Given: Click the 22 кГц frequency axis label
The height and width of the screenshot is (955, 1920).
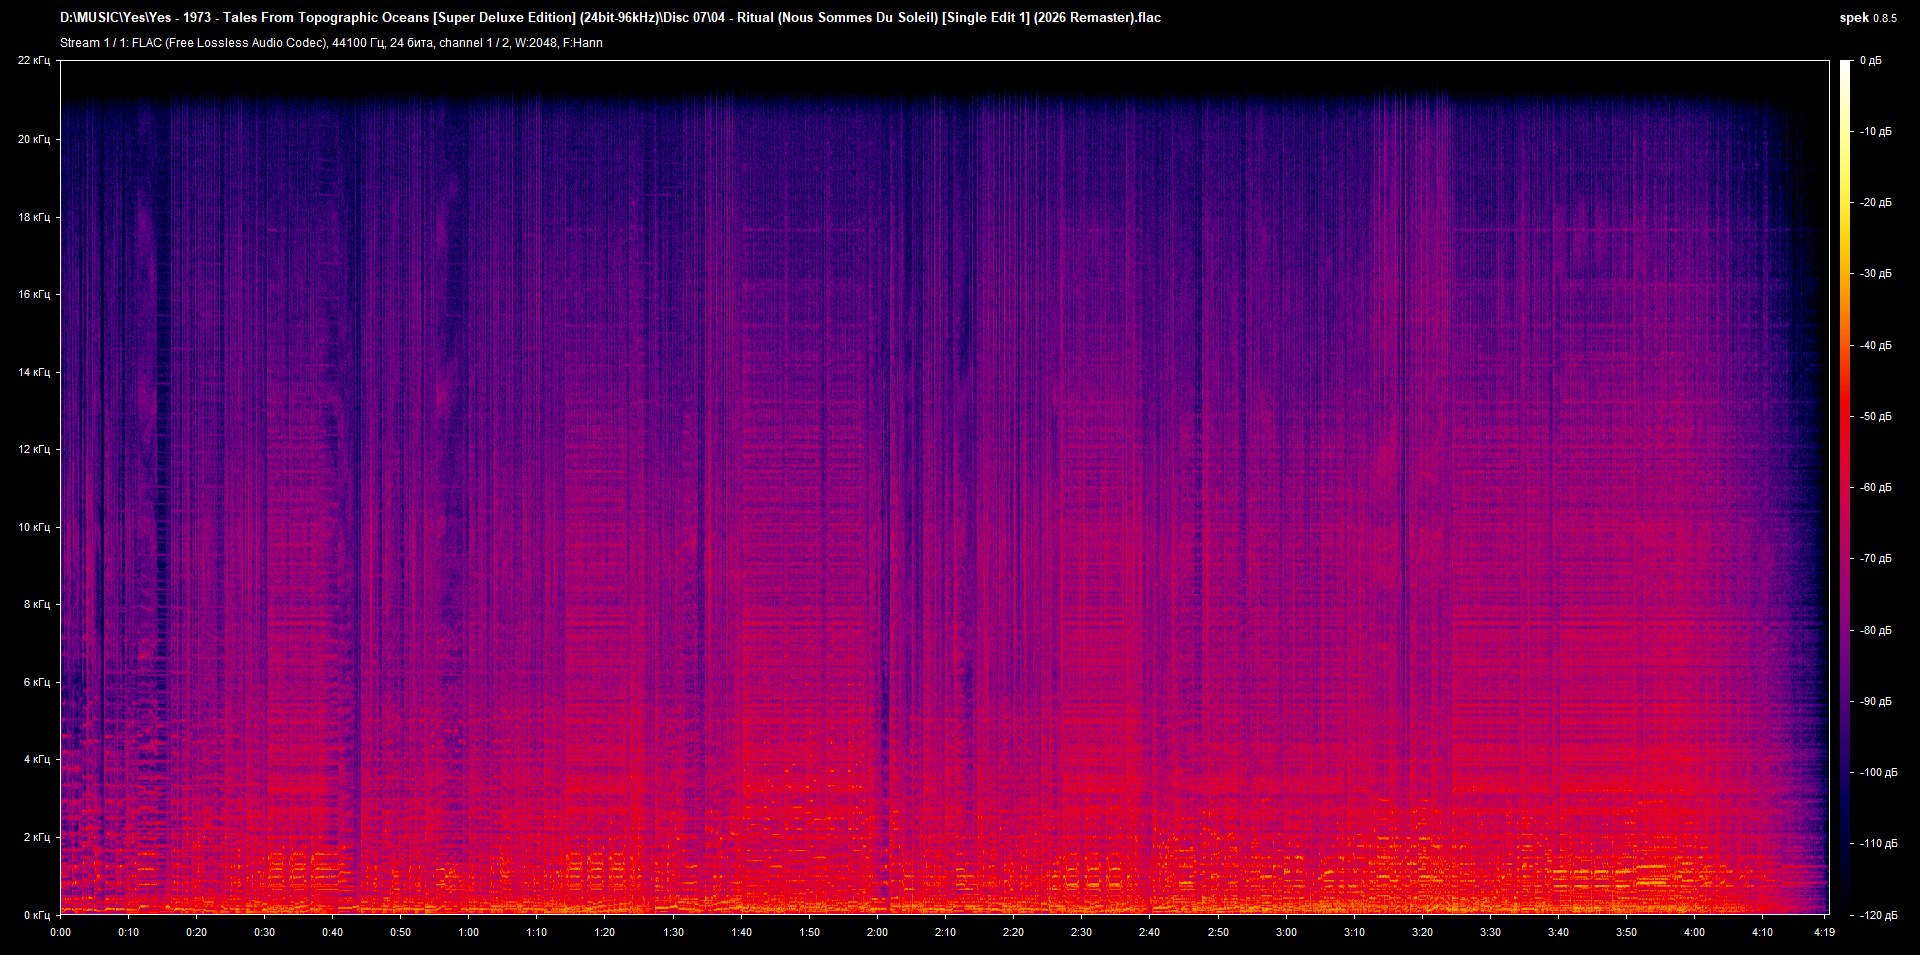Looking at the screenshot, I should 34,61.
